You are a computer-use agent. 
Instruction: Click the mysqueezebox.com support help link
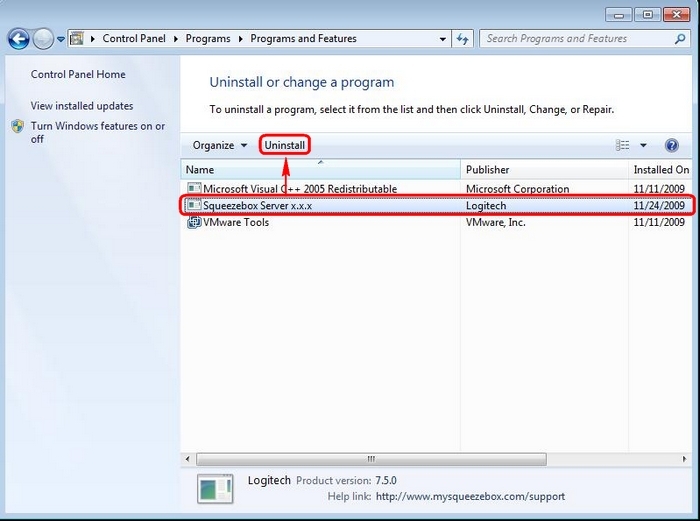tap(470, 496)
